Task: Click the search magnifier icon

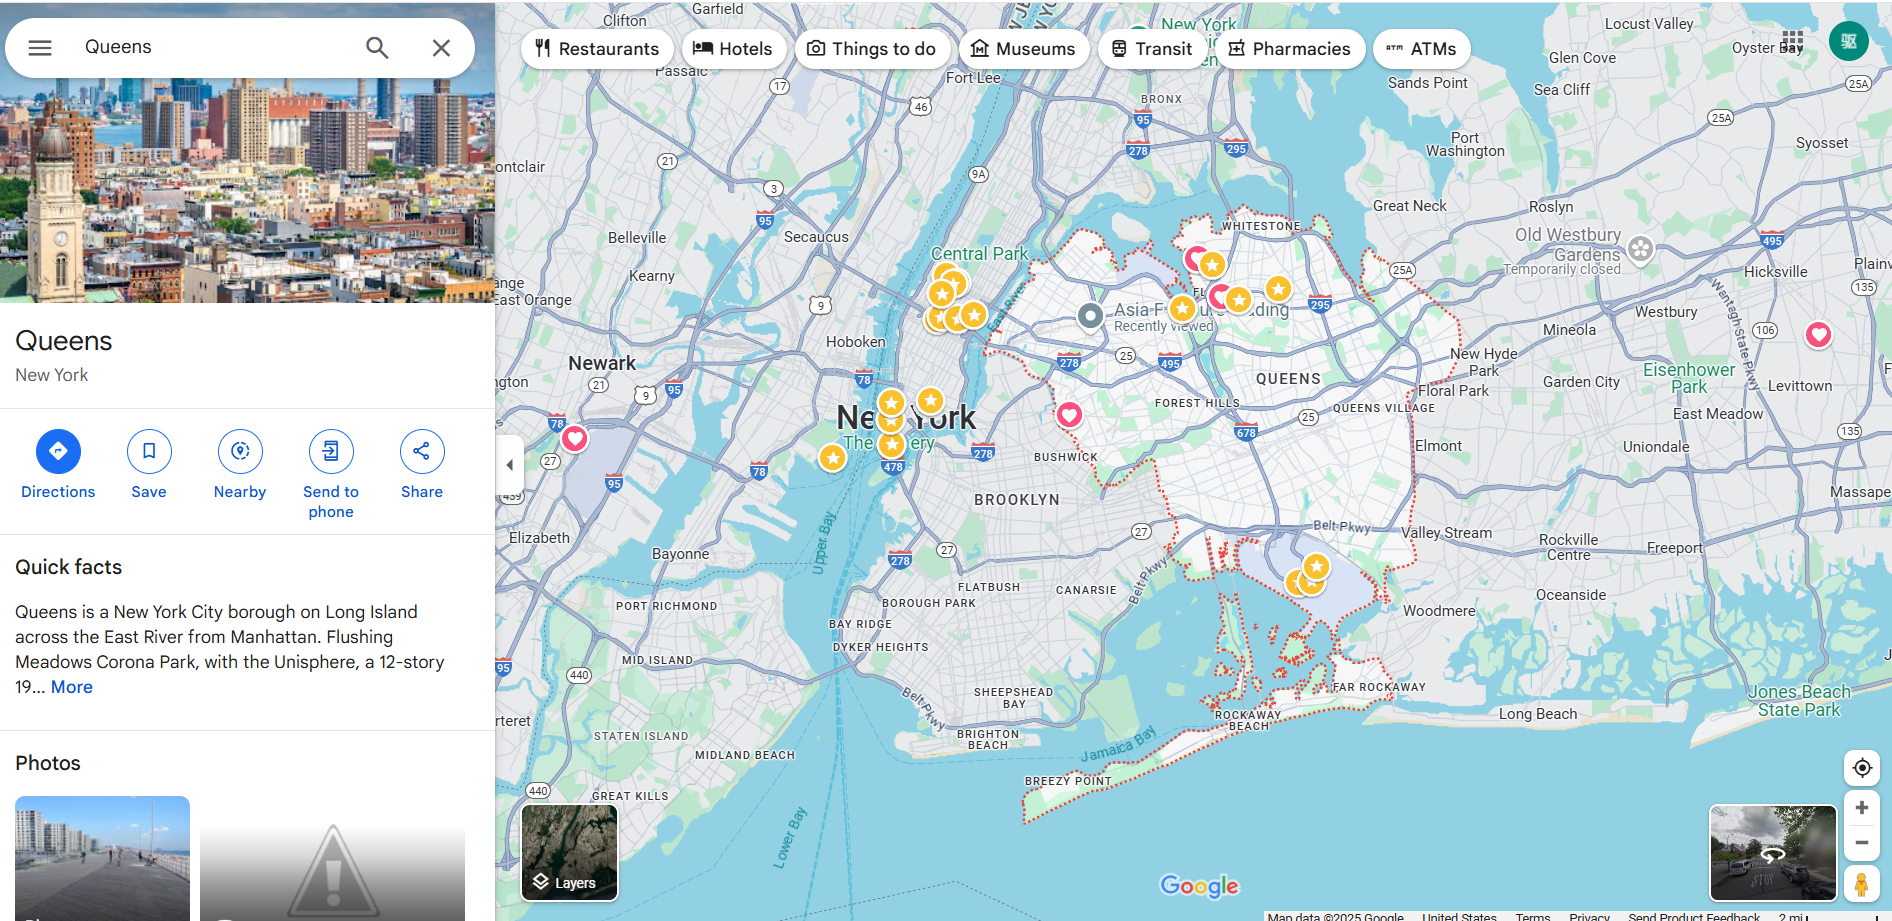Action: [377, 48]
